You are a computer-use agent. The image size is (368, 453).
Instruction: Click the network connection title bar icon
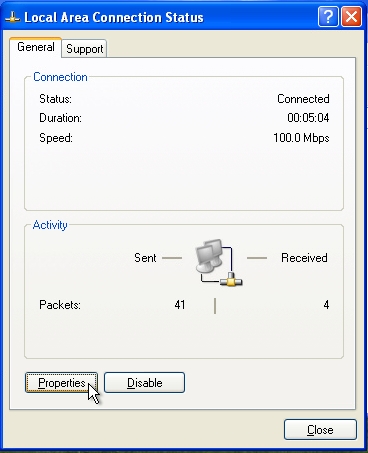click(x=13, y=18)
